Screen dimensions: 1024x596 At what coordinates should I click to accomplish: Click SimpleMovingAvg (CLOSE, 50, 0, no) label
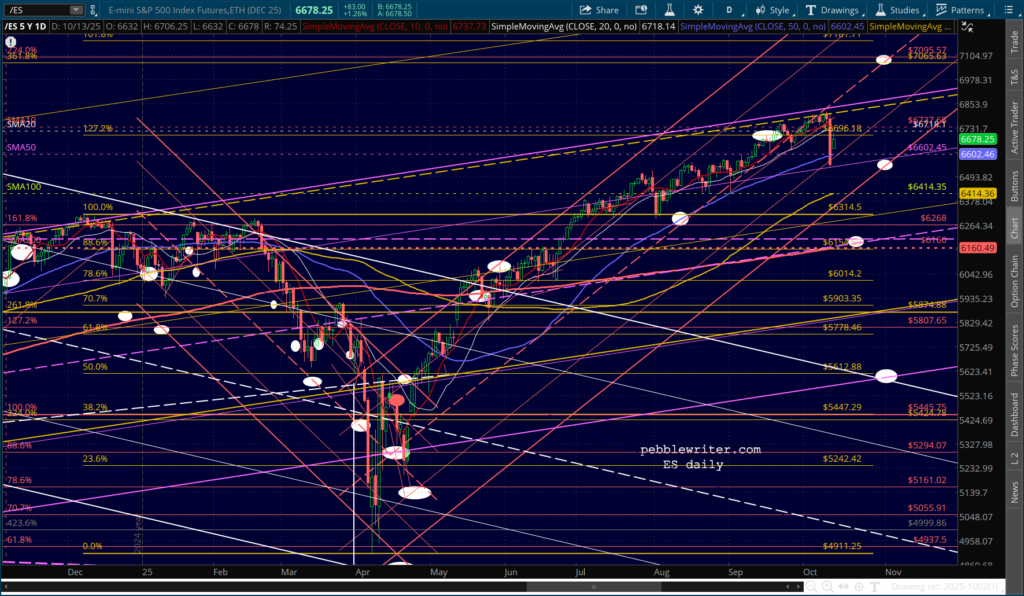click(x=754, y=27)
